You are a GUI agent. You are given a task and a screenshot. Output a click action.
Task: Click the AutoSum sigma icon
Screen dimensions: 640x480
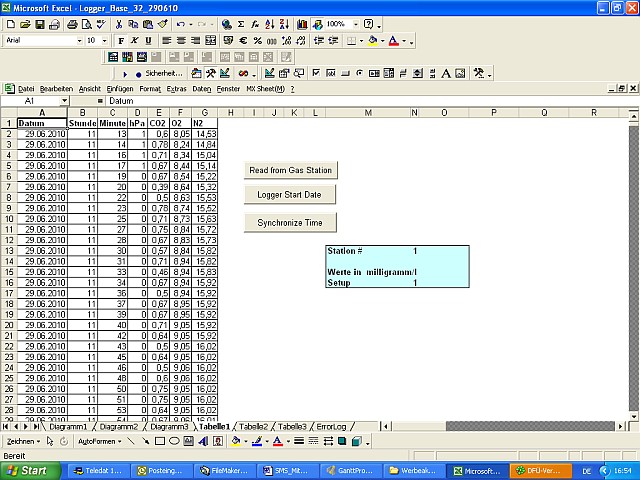pyautogui.click(x=240, y=24)
